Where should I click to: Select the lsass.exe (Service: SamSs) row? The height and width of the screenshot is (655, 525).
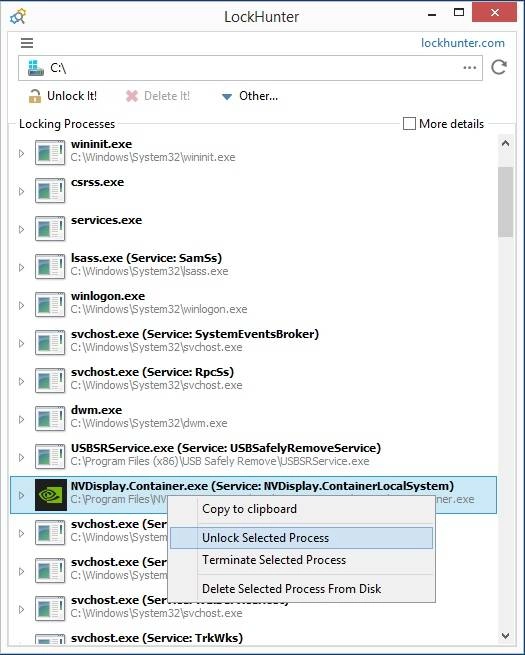point(146,258)
